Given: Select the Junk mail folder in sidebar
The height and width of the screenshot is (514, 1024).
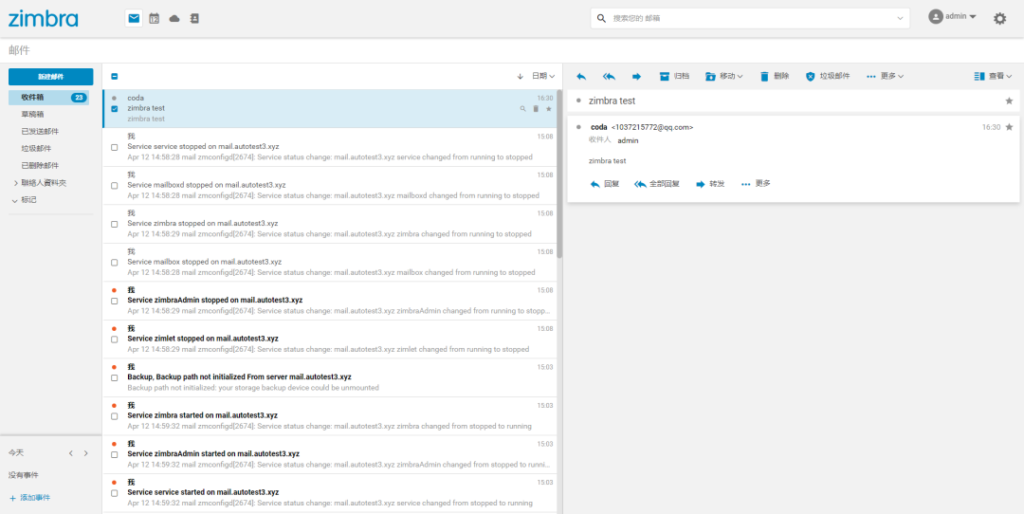Looking at the screenshot, I should [x=36, y=149].
